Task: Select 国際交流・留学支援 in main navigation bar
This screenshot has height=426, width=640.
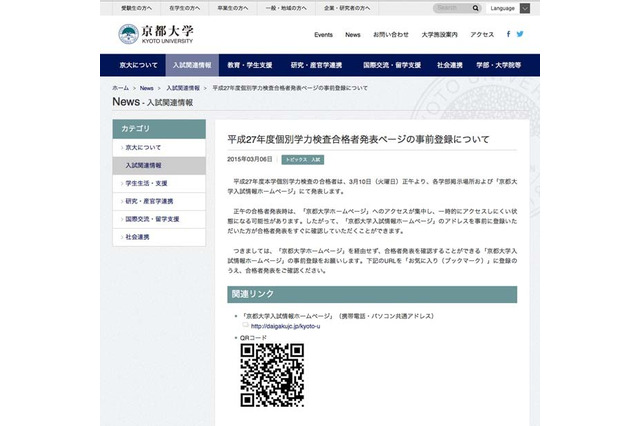Action: pyautogui.click(x=392, y=65)
